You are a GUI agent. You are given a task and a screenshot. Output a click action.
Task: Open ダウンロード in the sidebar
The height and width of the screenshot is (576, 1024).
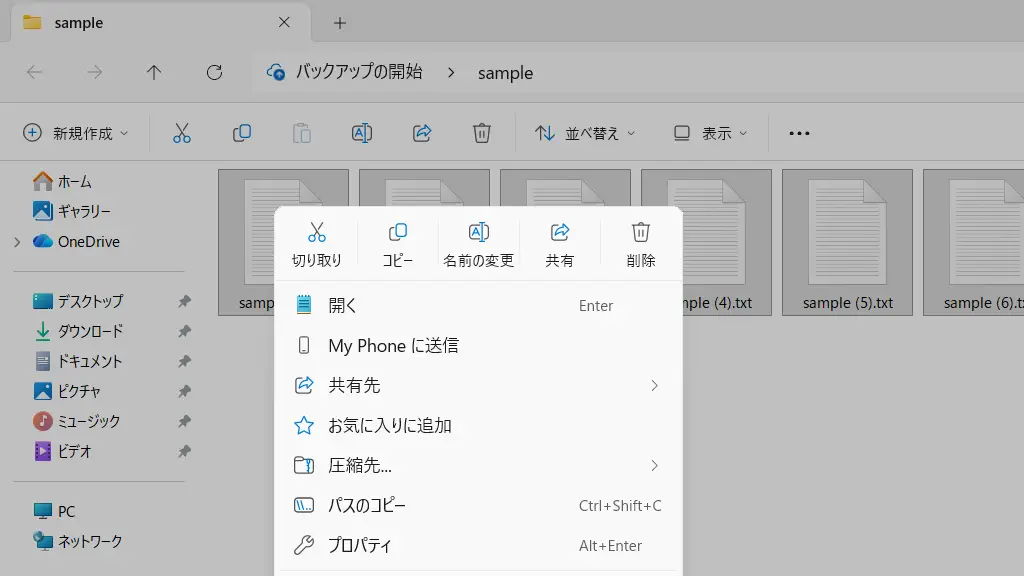pyautogui.click(x=90, y=331)
